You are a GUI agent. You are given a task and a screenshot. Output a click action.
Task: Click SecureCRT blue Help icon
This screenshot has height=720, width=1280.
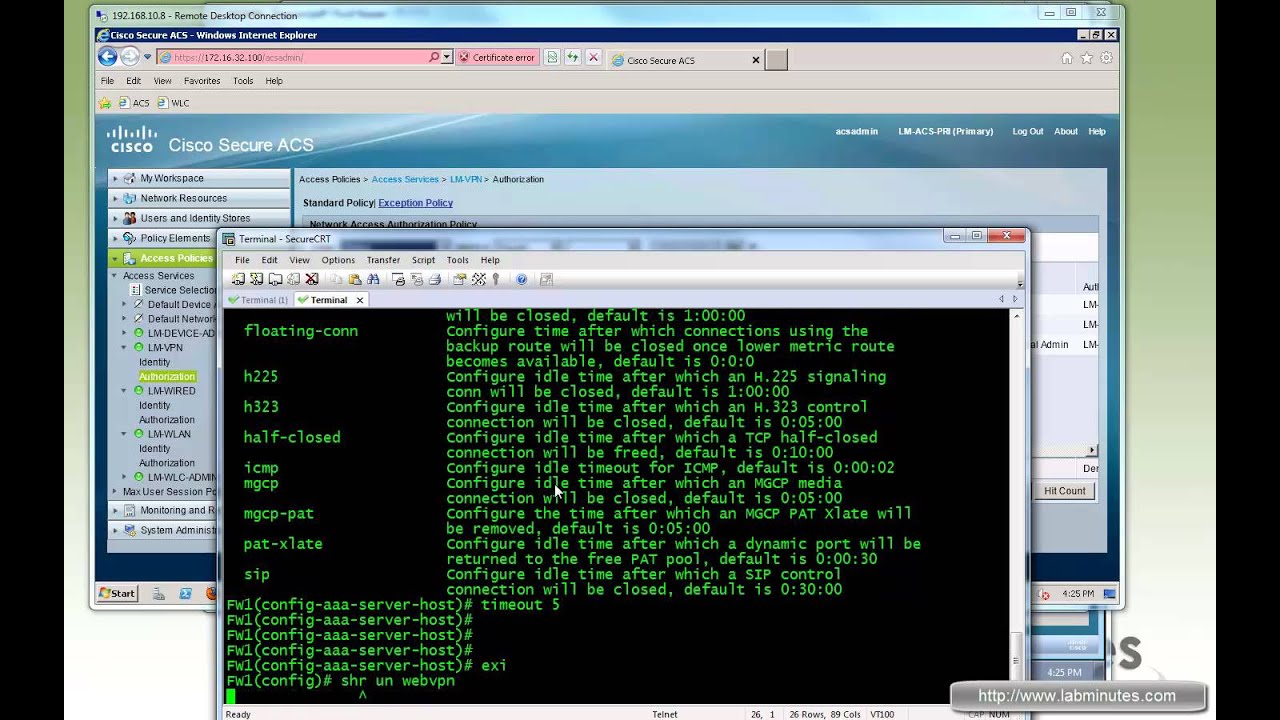tap(521, 279)
